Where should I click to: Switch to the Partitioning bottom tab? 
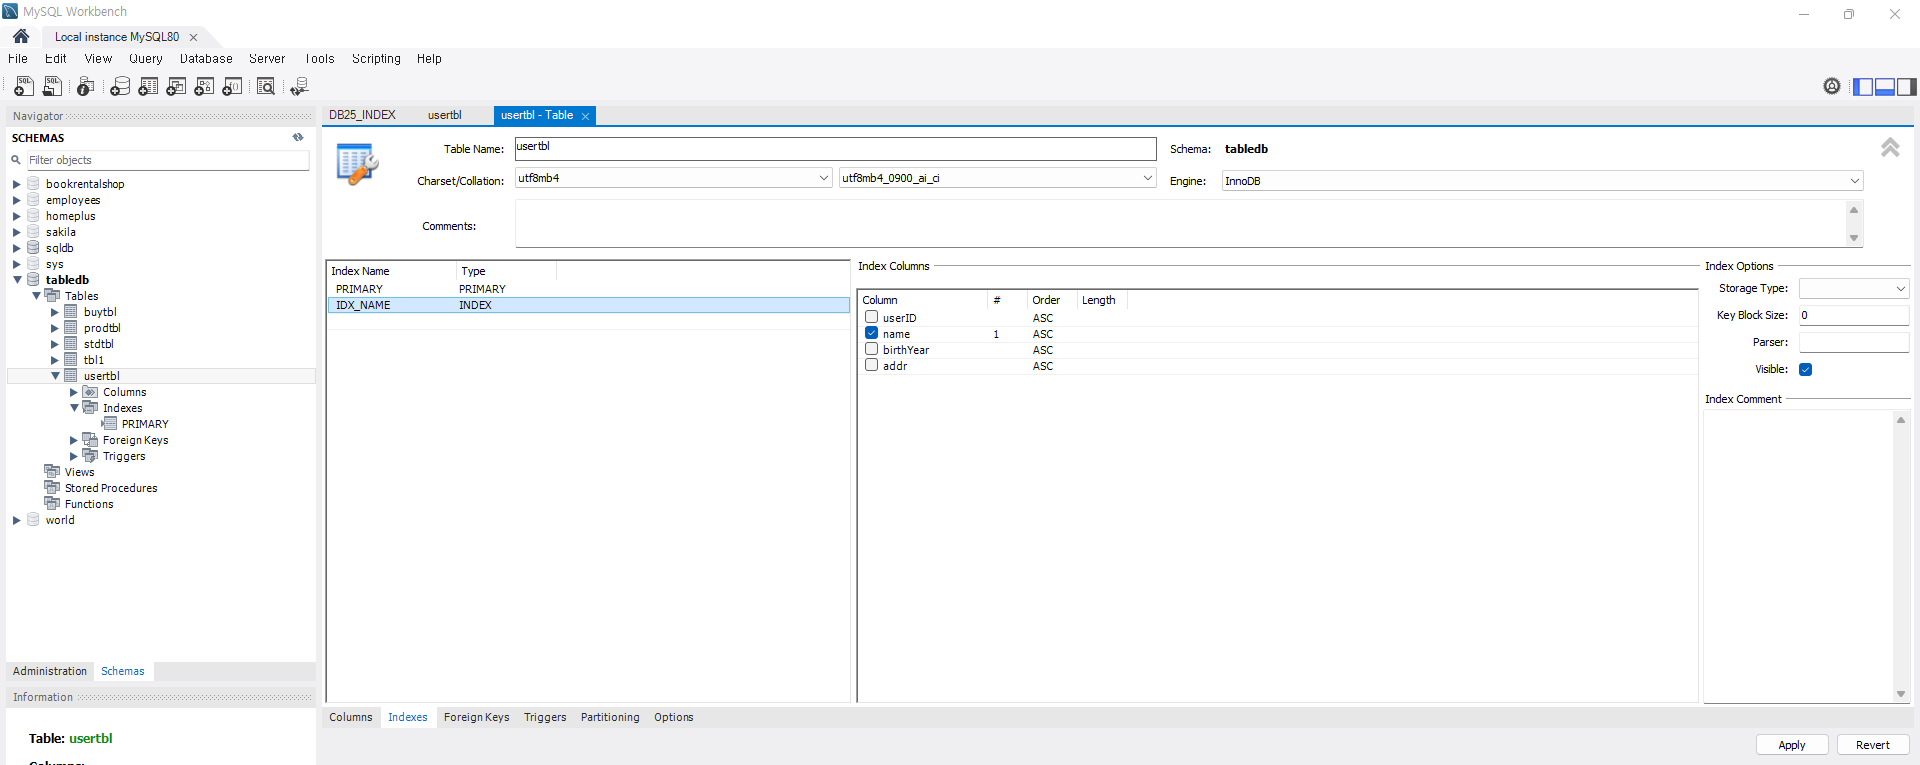tap(610, 717)
